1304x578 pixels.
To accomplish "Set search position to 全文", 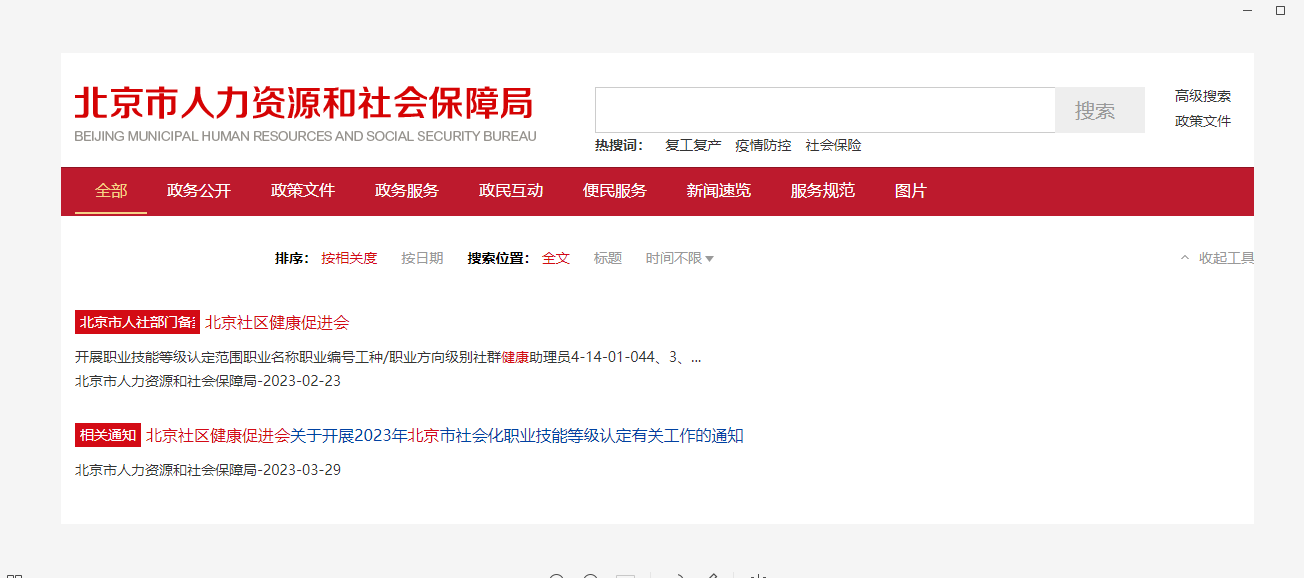I will click(556, 258).
